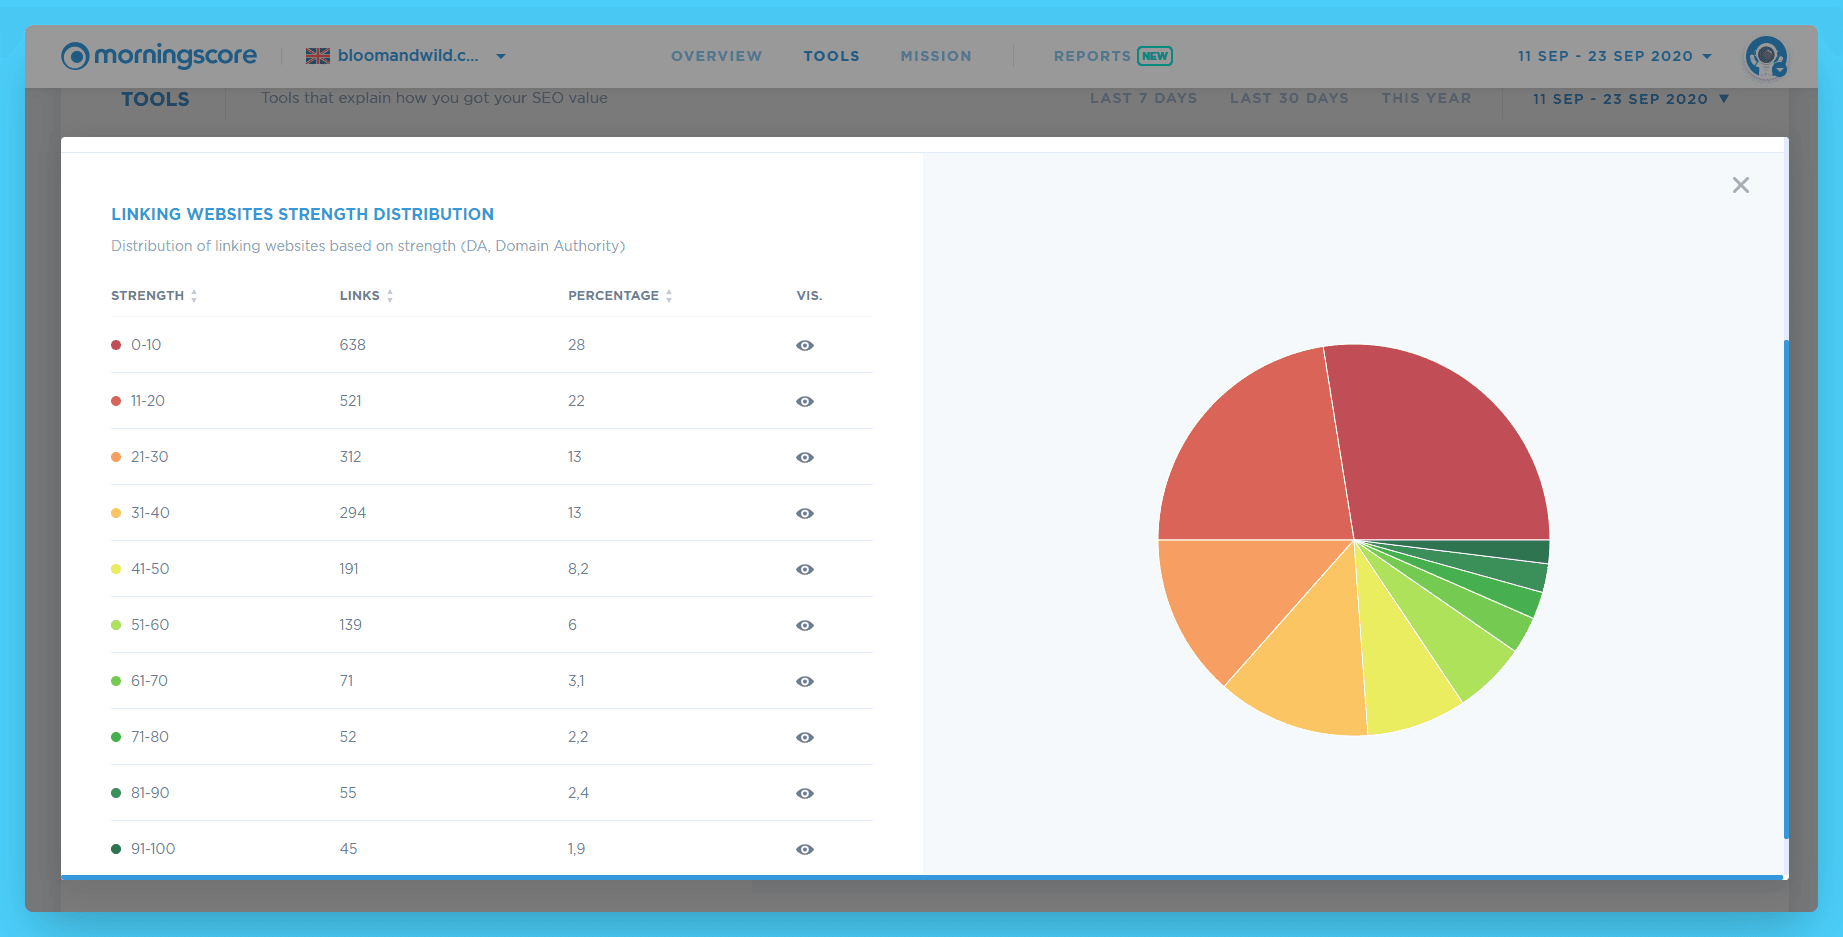Close the strength distribution popup

click(1741, 185)
